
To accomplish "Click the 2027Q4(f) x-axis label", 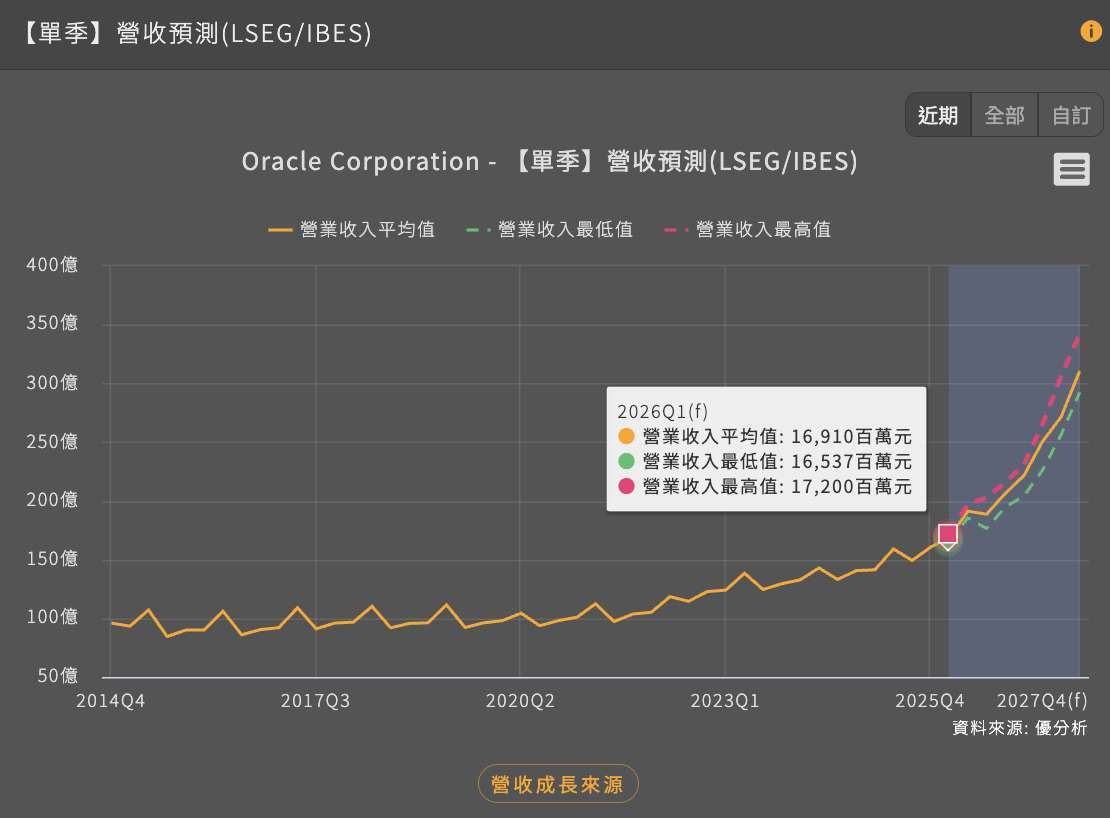I will point(1042,700).
